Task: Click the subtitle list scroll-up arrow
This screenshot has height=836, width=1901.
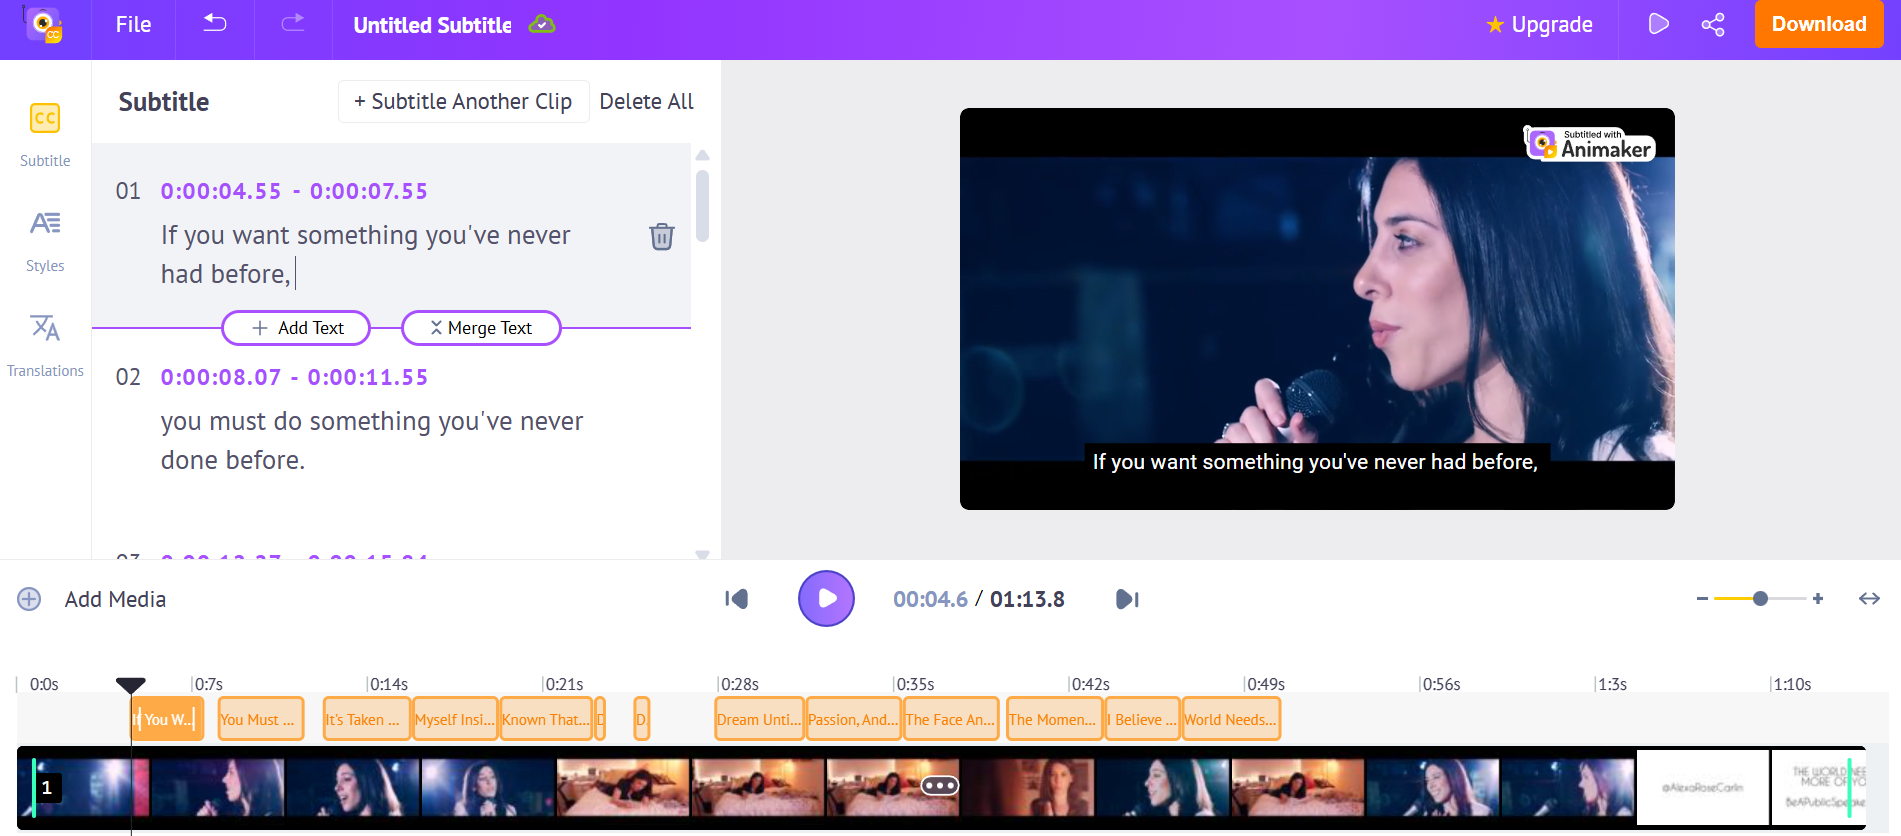Action: [703, 155]
